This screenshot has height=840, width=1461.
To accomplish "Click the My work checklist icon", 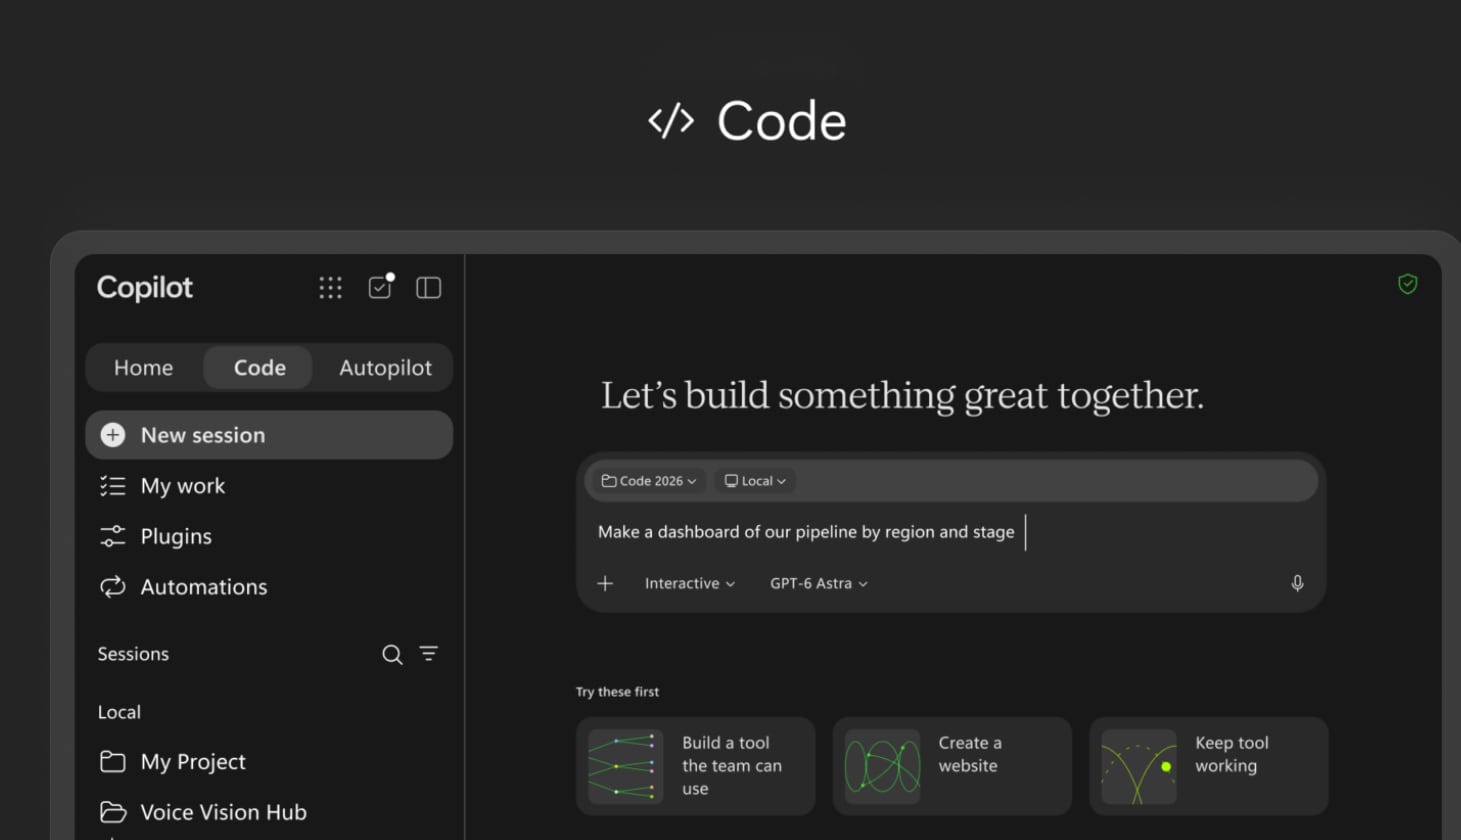I will 112,486.
